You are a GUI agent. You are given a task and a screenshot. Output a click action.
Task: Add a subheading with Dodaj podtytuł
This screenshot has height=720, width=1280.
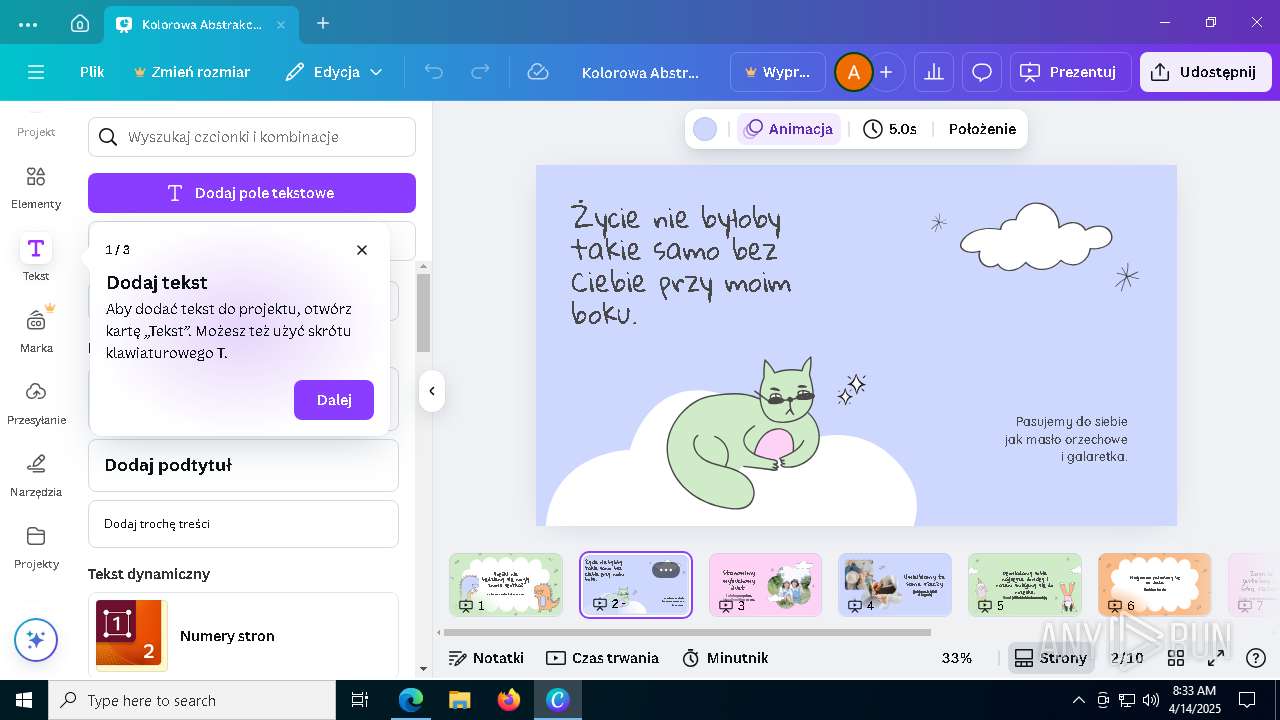[x=243, y=465]
